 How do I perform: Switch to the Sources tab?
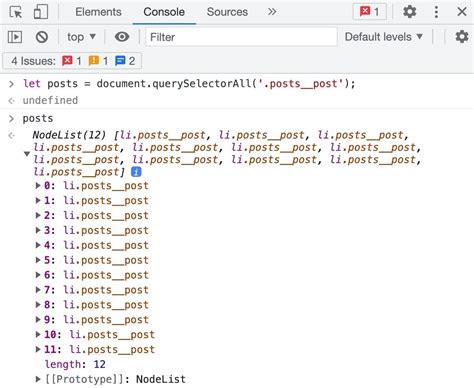coord(227,12)
